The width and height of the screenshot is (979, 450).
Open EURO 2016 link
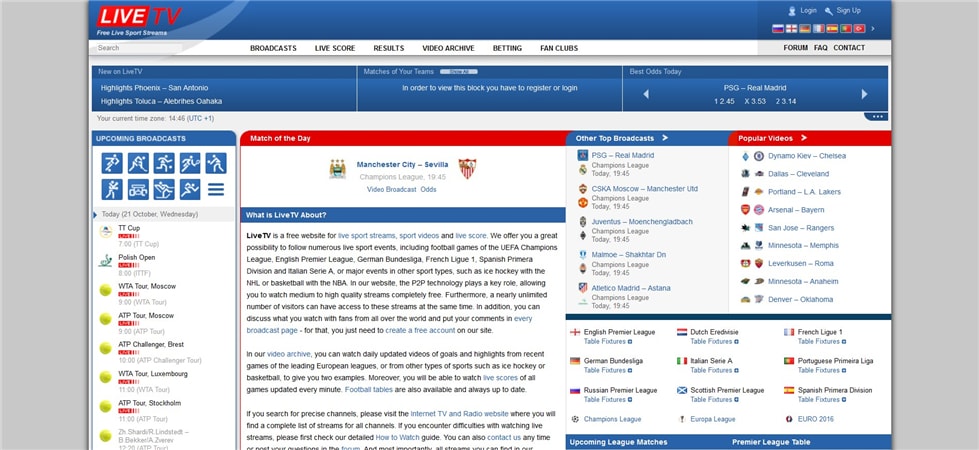tap(816, 419)
